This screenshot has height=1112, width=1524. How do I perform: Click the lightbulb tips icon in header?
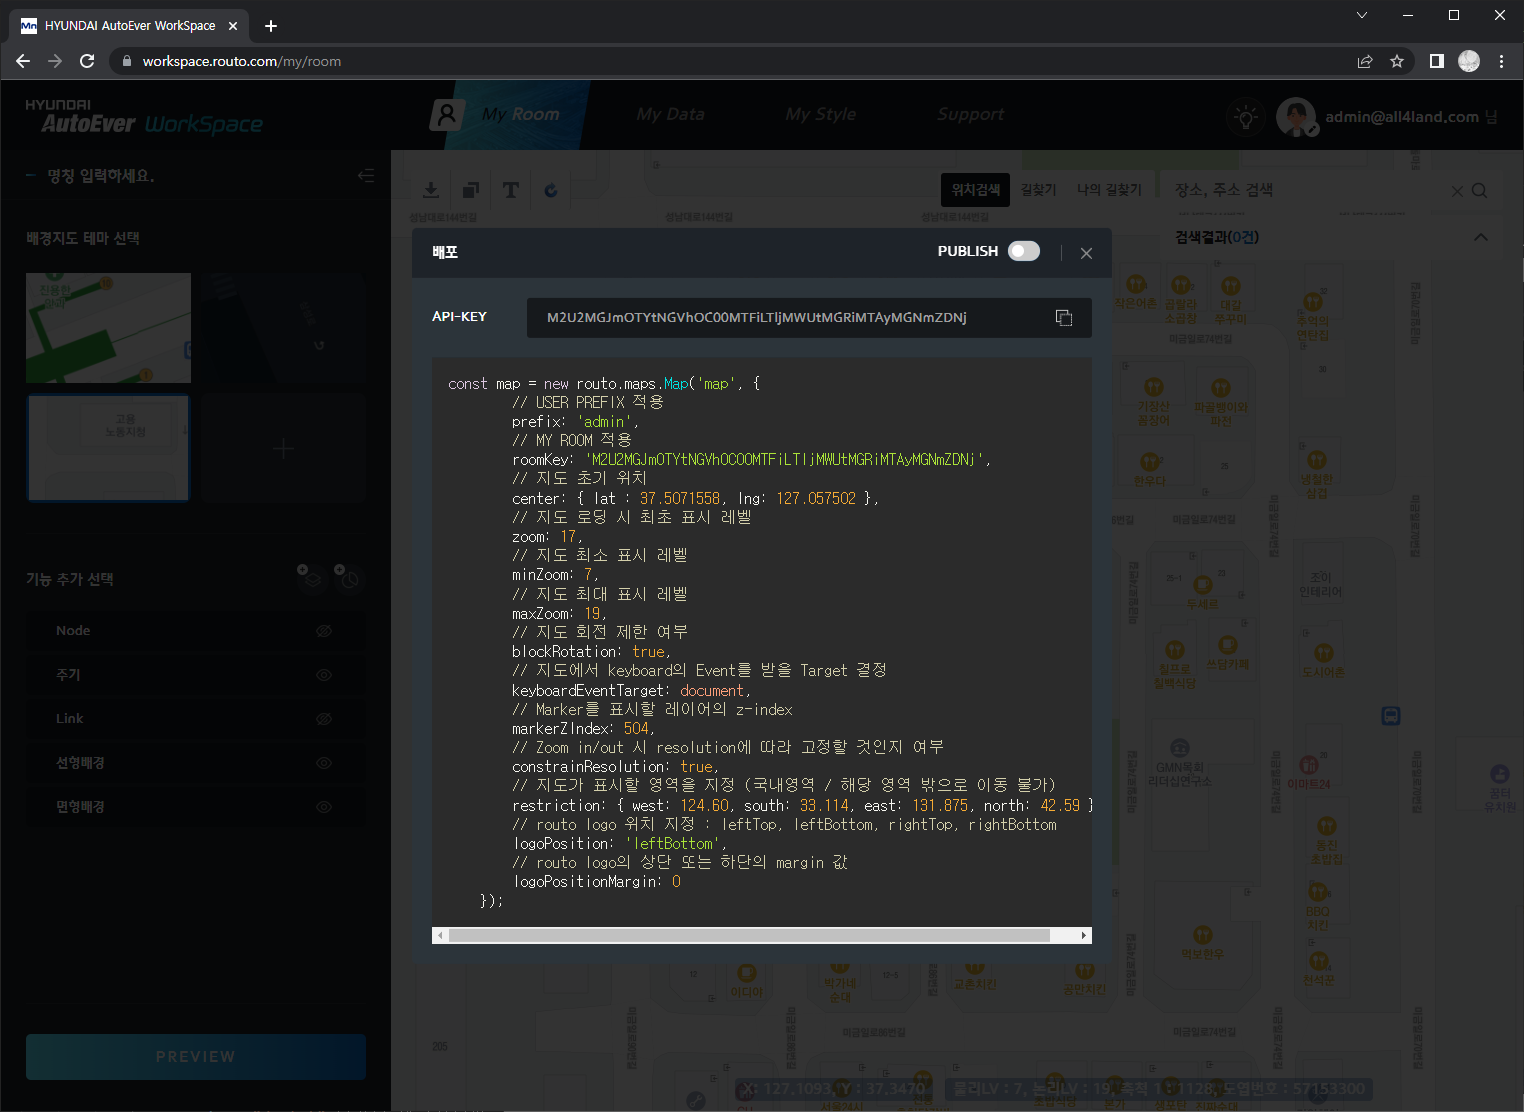pyautogui.click(x=1245, y=118)
